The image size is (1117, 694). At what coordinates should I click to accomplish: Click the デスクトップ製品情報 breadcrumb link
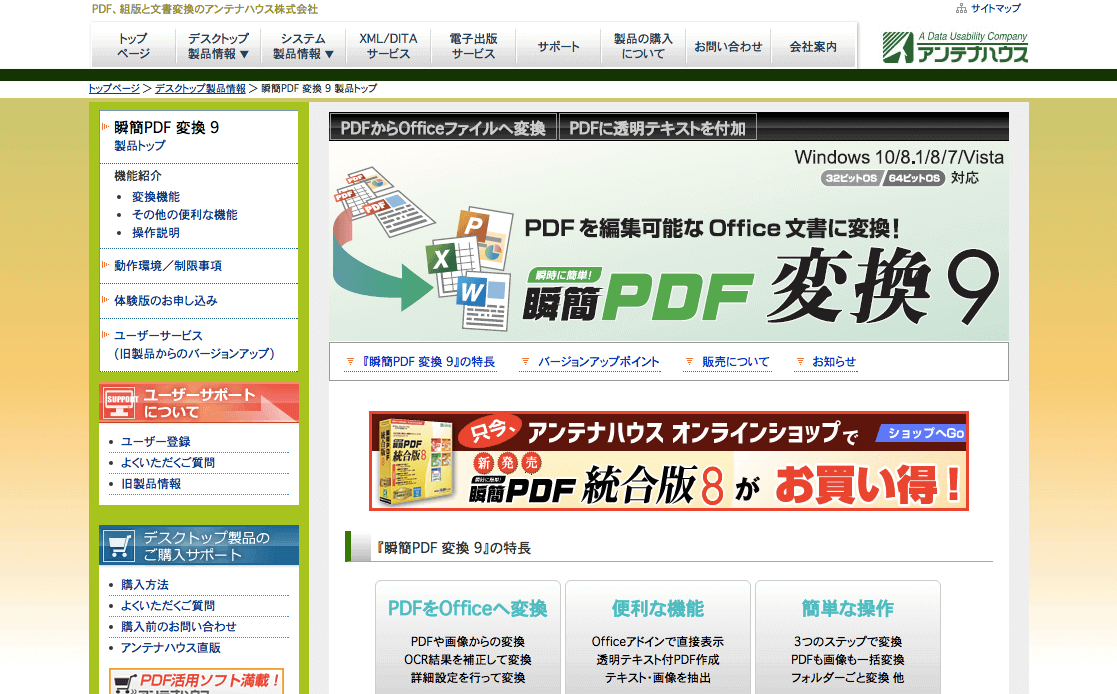(x=200, y=88)
